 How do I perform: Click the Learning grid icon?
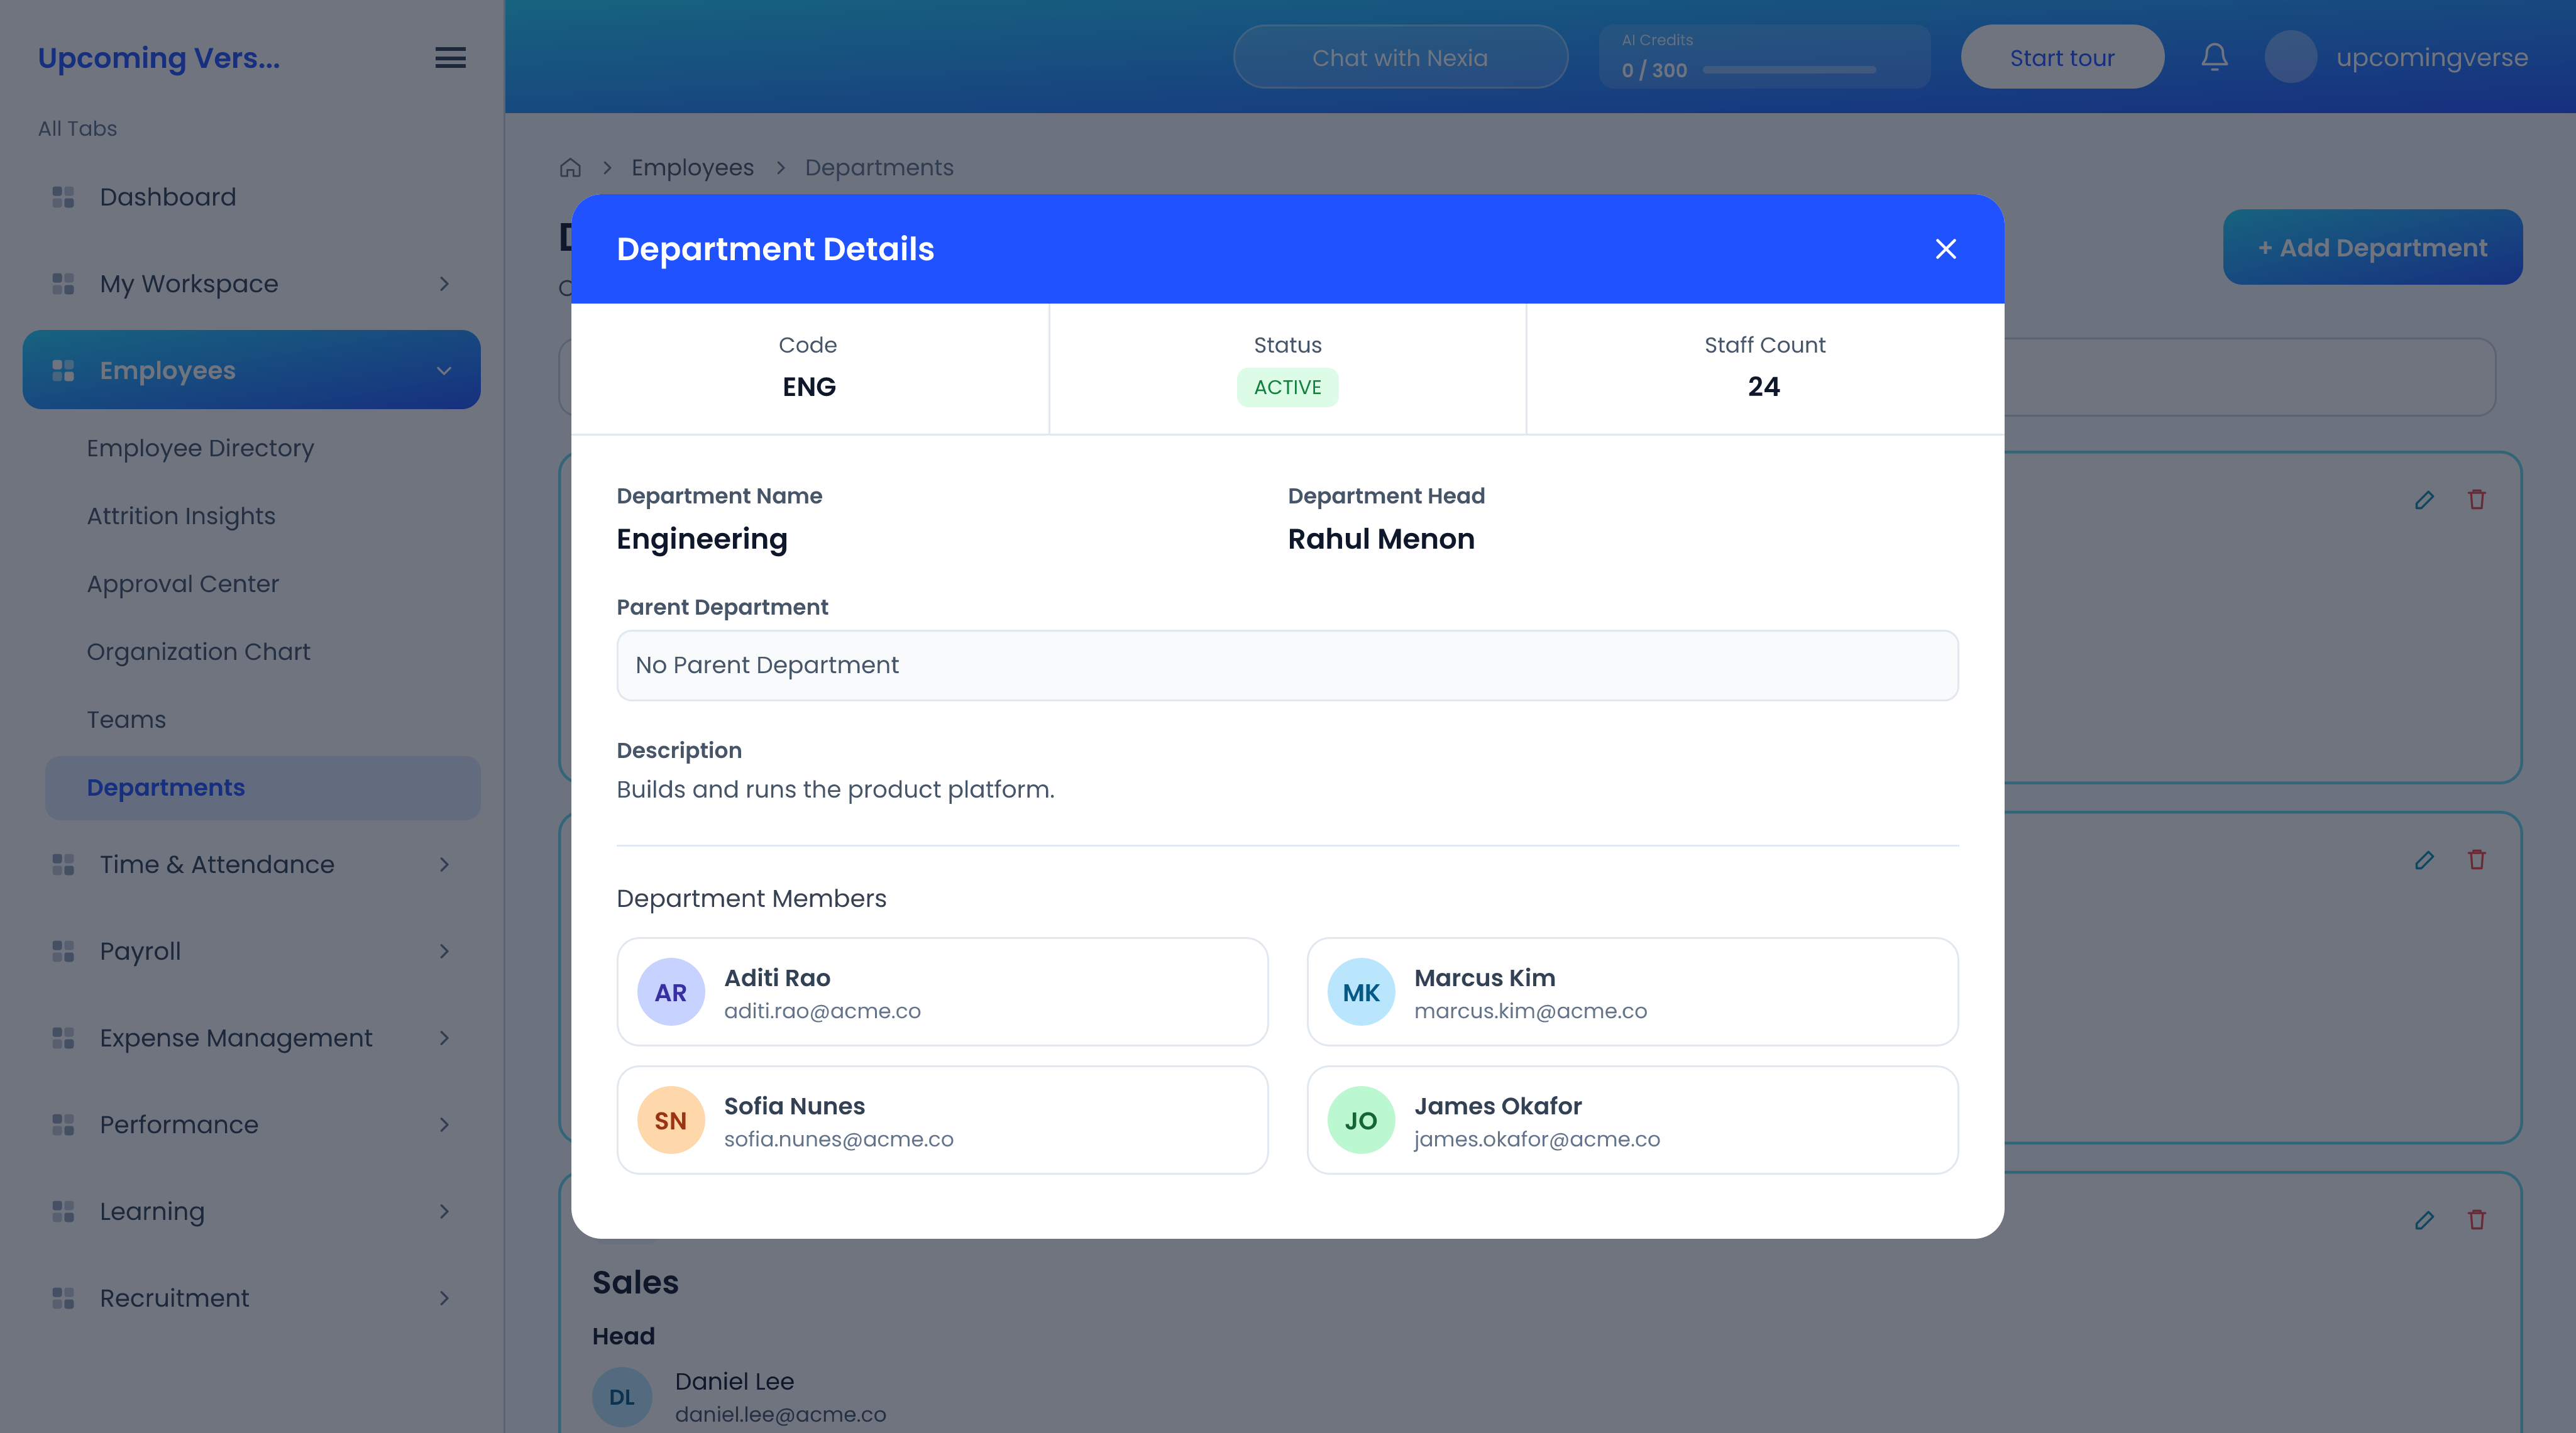tap(63, 1212)
